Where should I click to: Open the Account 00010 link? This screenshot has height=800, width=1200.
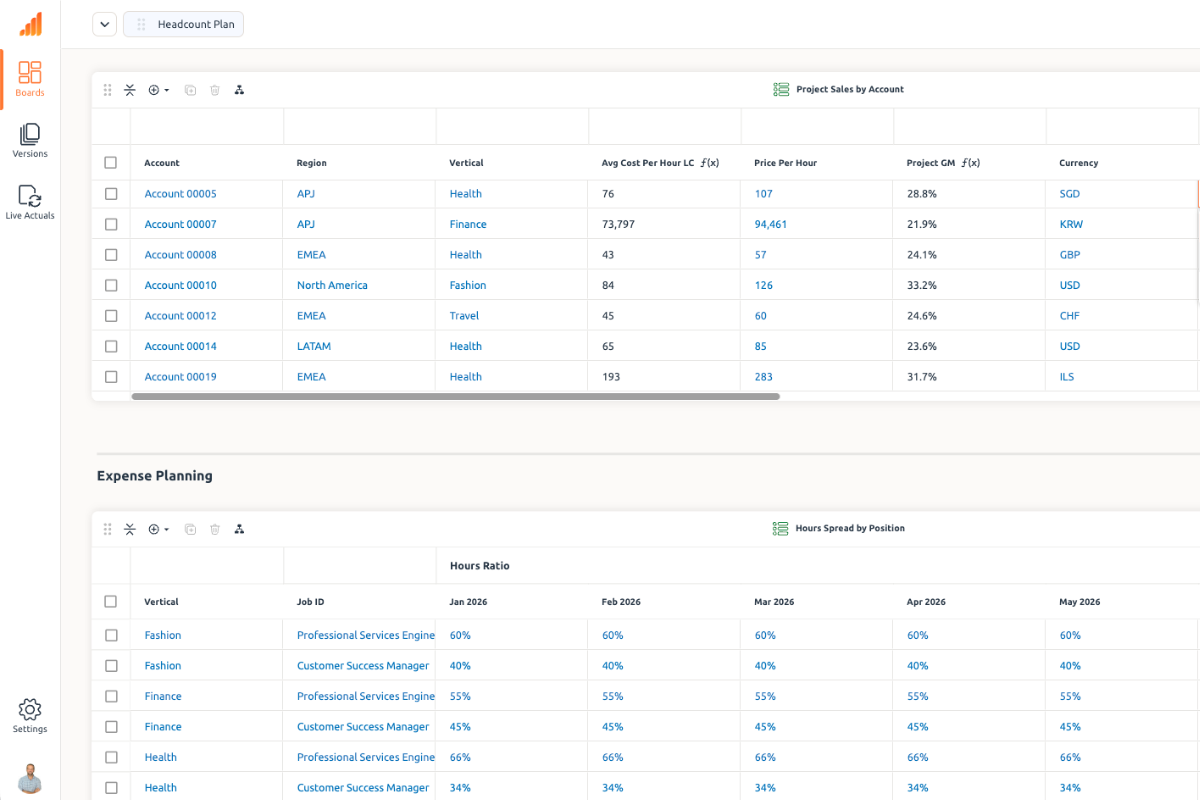coord(180,285)
